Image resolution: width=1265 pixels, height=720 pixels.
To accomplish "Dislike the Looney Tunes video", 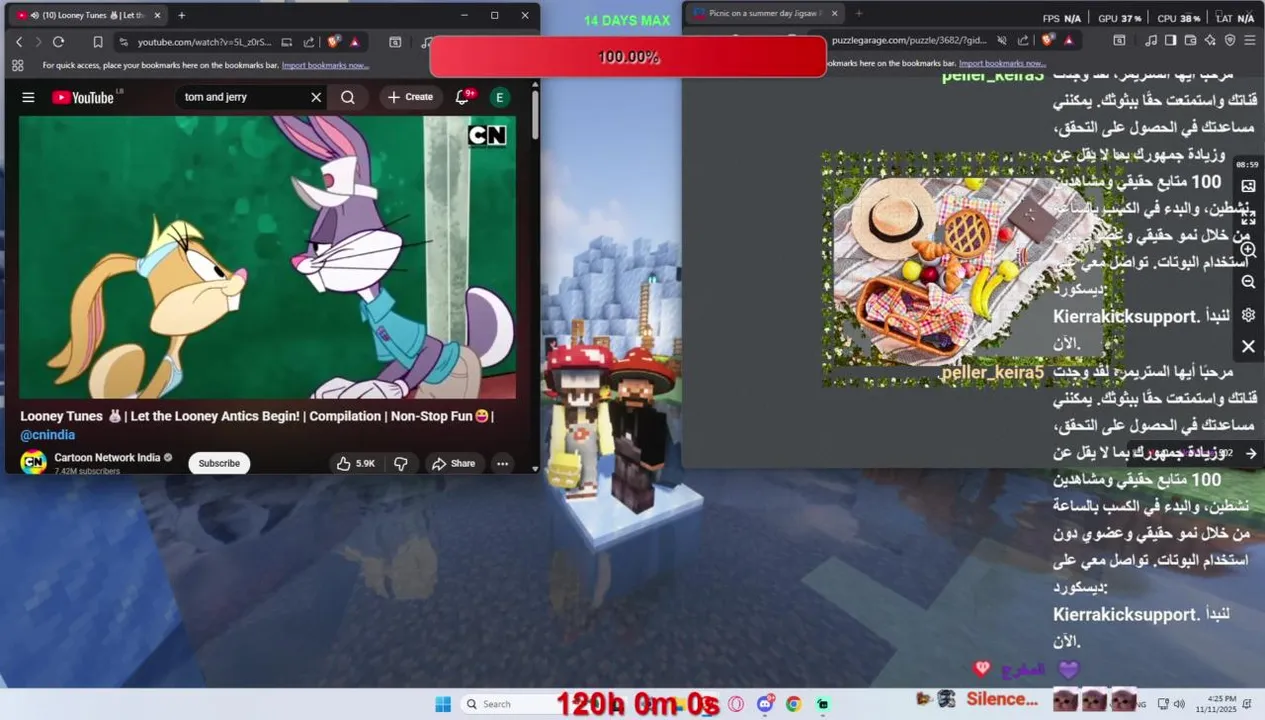I will pyautogui.click(x=401, y=463).
